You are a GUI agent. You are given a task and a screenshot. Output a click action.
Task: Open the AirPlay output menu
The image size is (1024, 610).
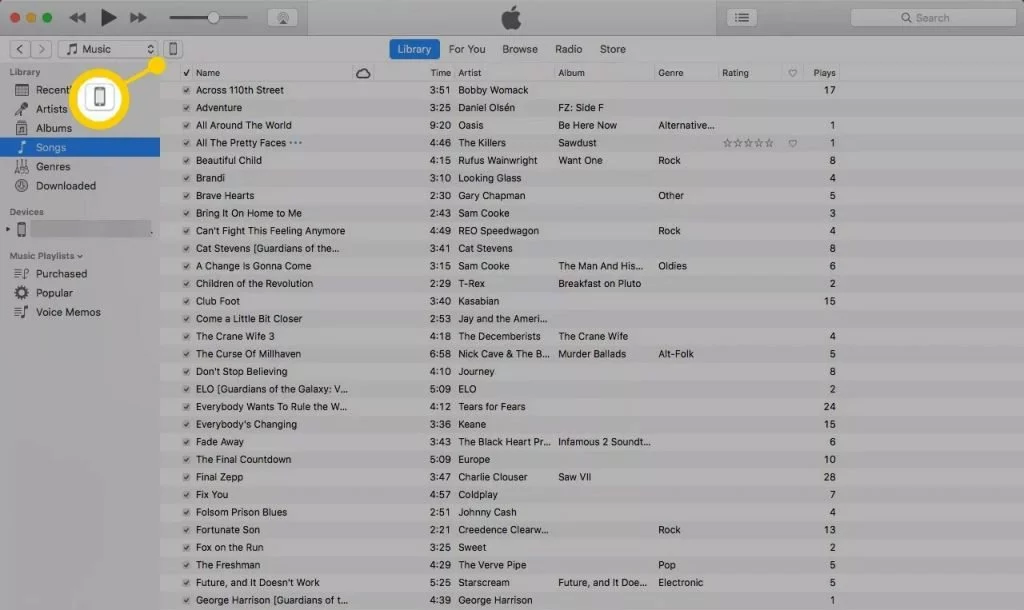282,18
